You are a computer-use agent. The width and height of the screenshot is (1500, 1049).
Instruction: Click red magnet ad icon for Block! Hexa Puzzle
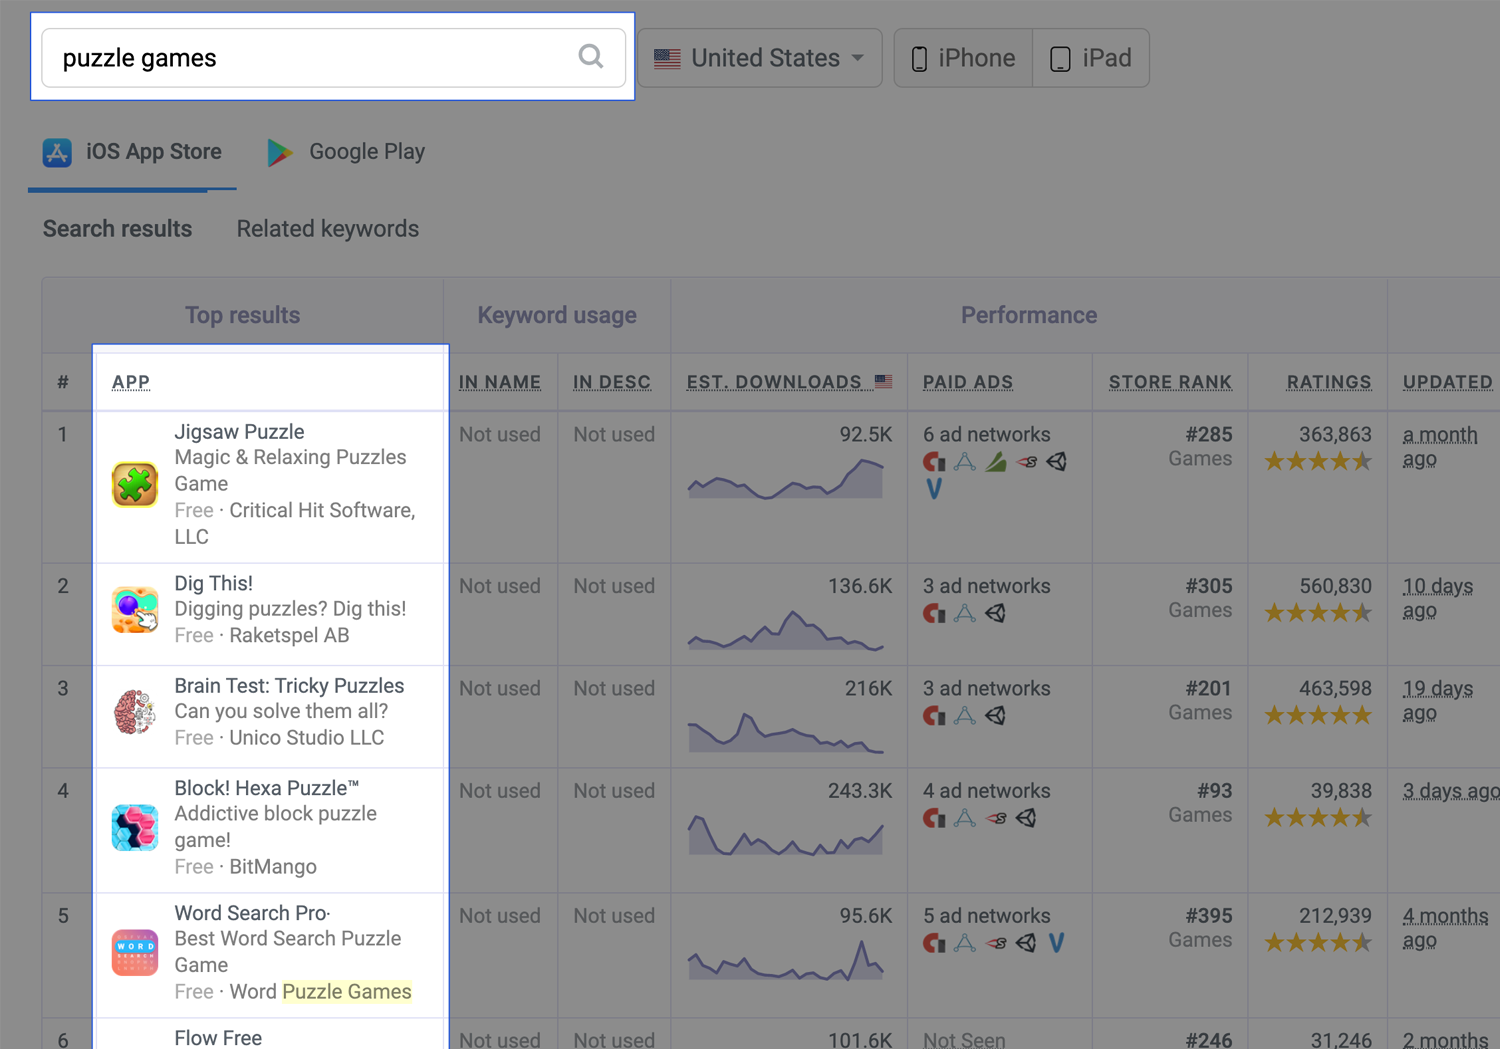pos(934,818)
